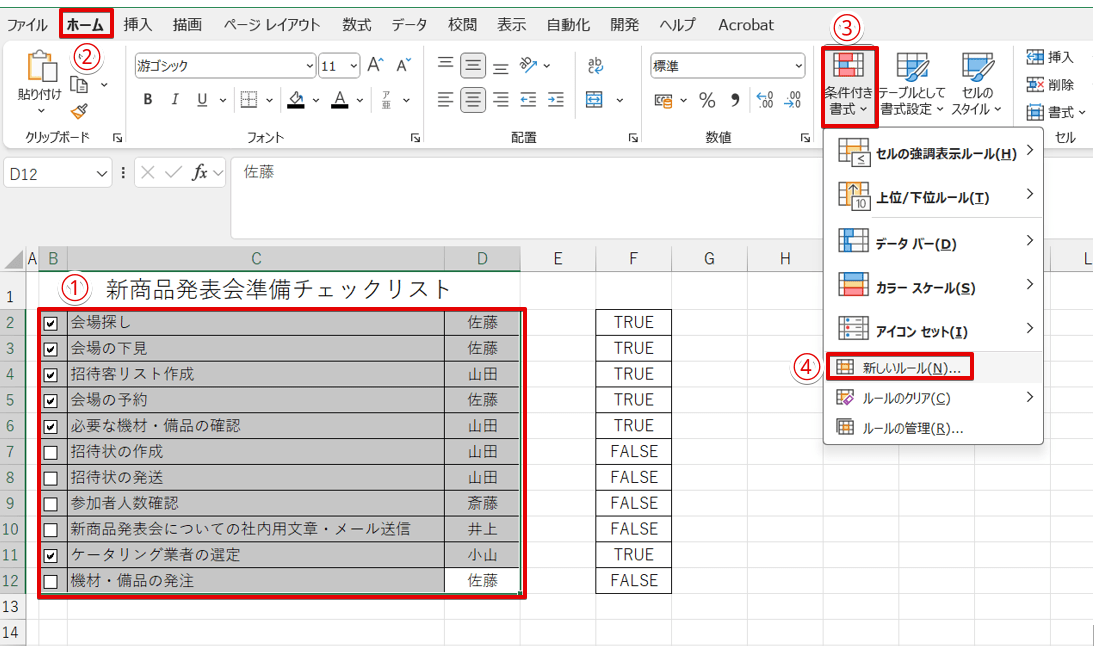Toggle Bold formatting
The height and width of the screenshot is (646, 1107).
click(x=148, y=100)
